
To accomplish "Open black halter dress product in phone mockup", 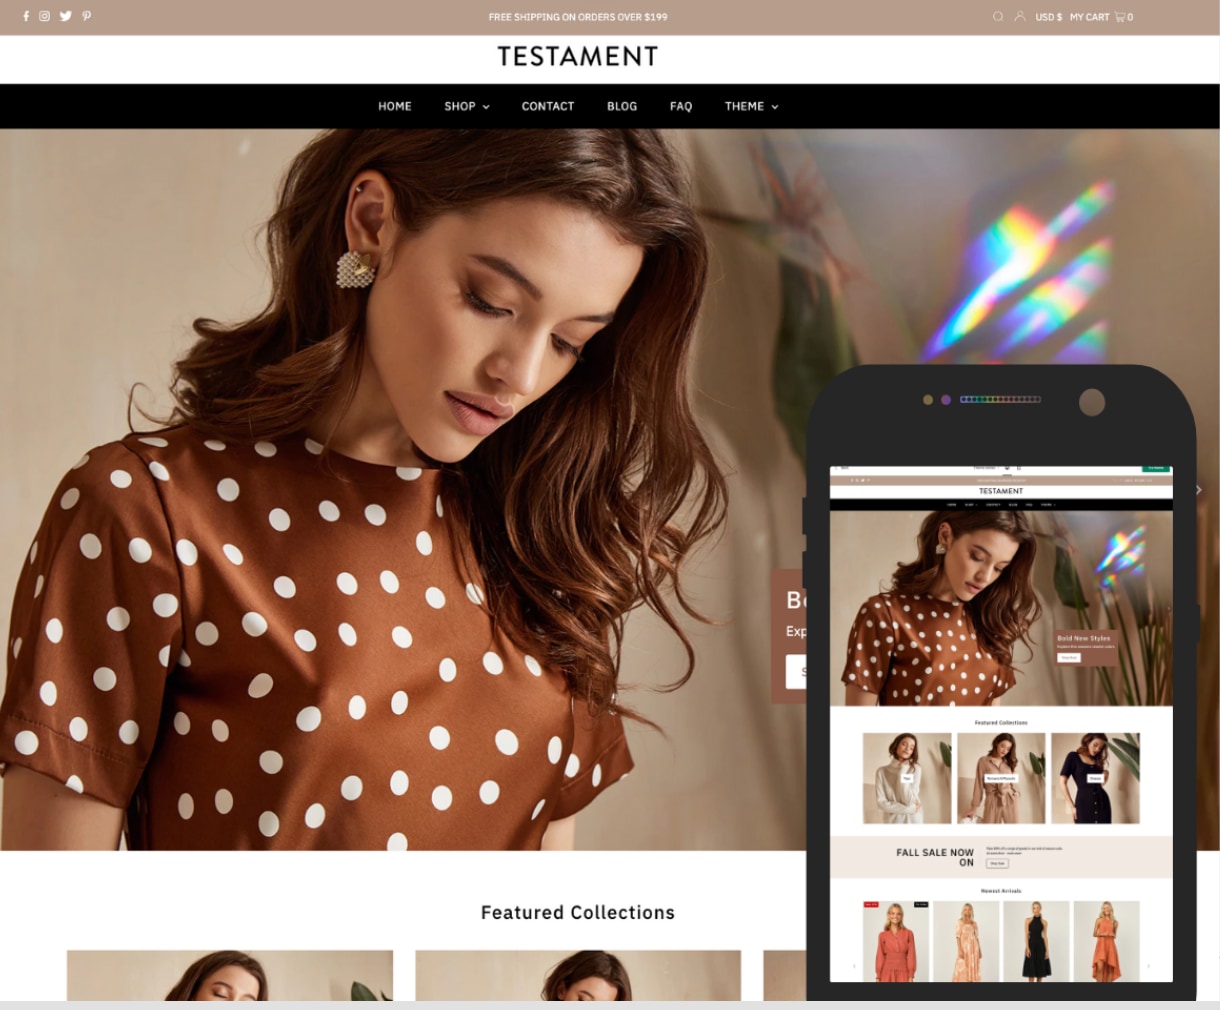I will (1036, 941).
